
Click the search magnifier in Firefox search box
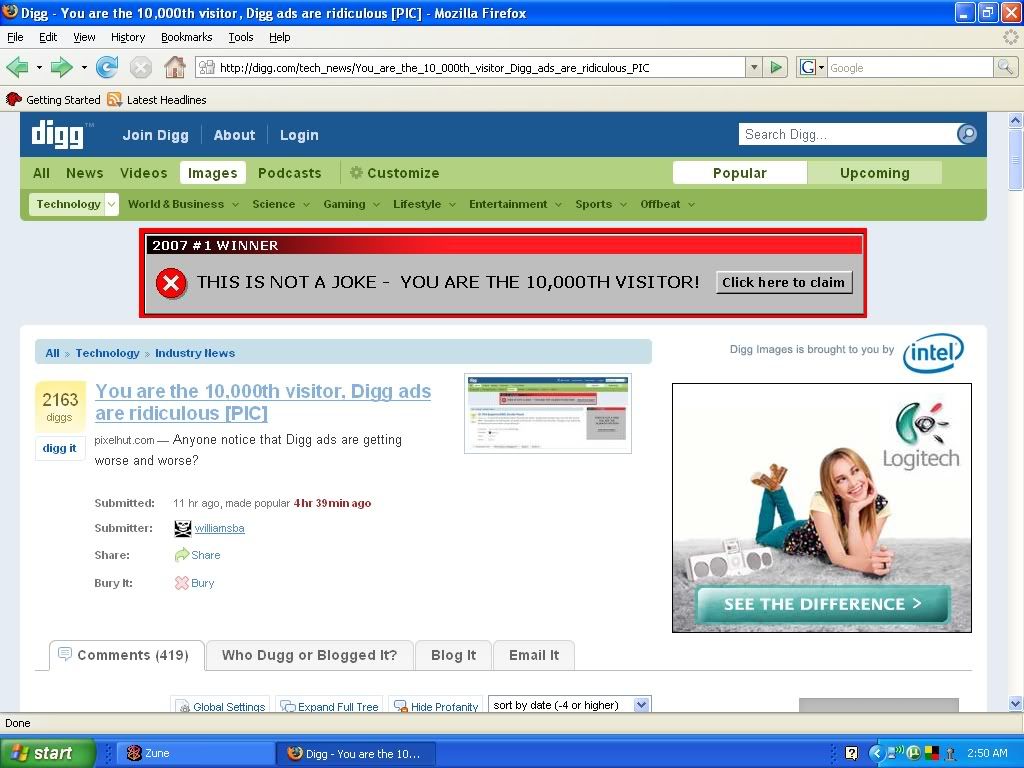coord(1004,67)
